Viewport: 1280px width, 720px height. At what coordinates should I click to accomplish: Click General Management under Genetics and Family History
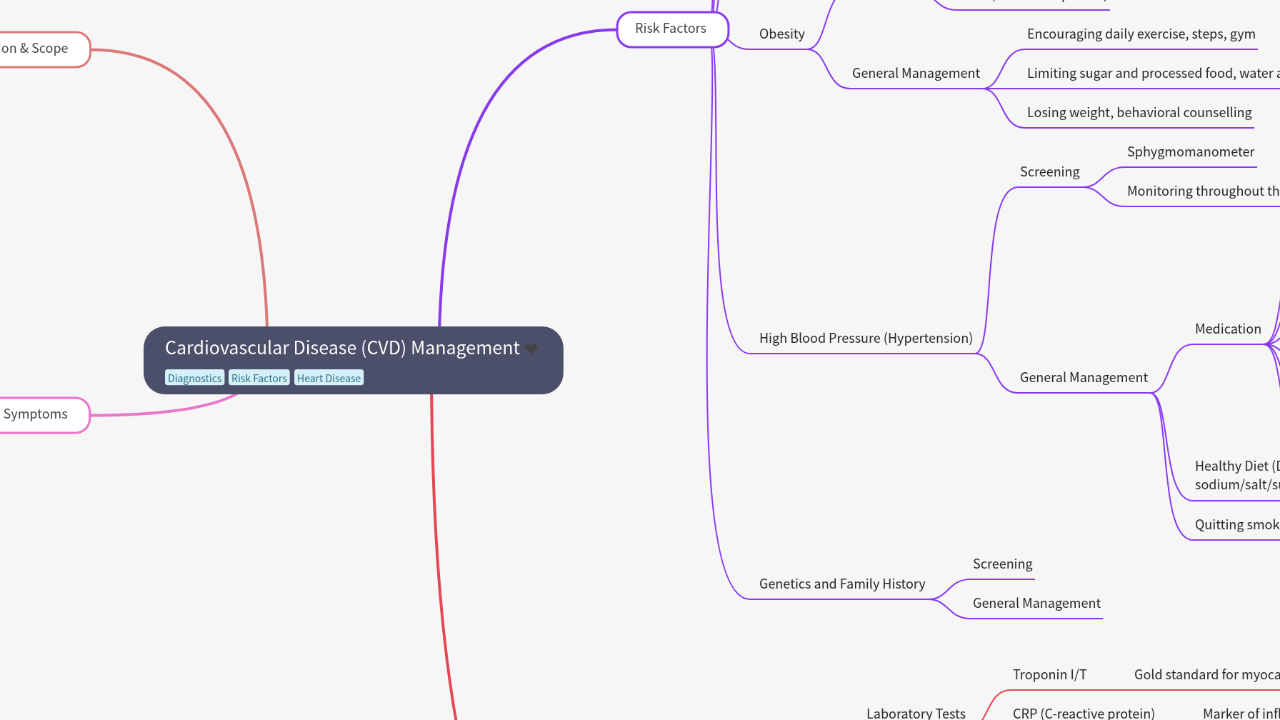tap(1036, 603)
